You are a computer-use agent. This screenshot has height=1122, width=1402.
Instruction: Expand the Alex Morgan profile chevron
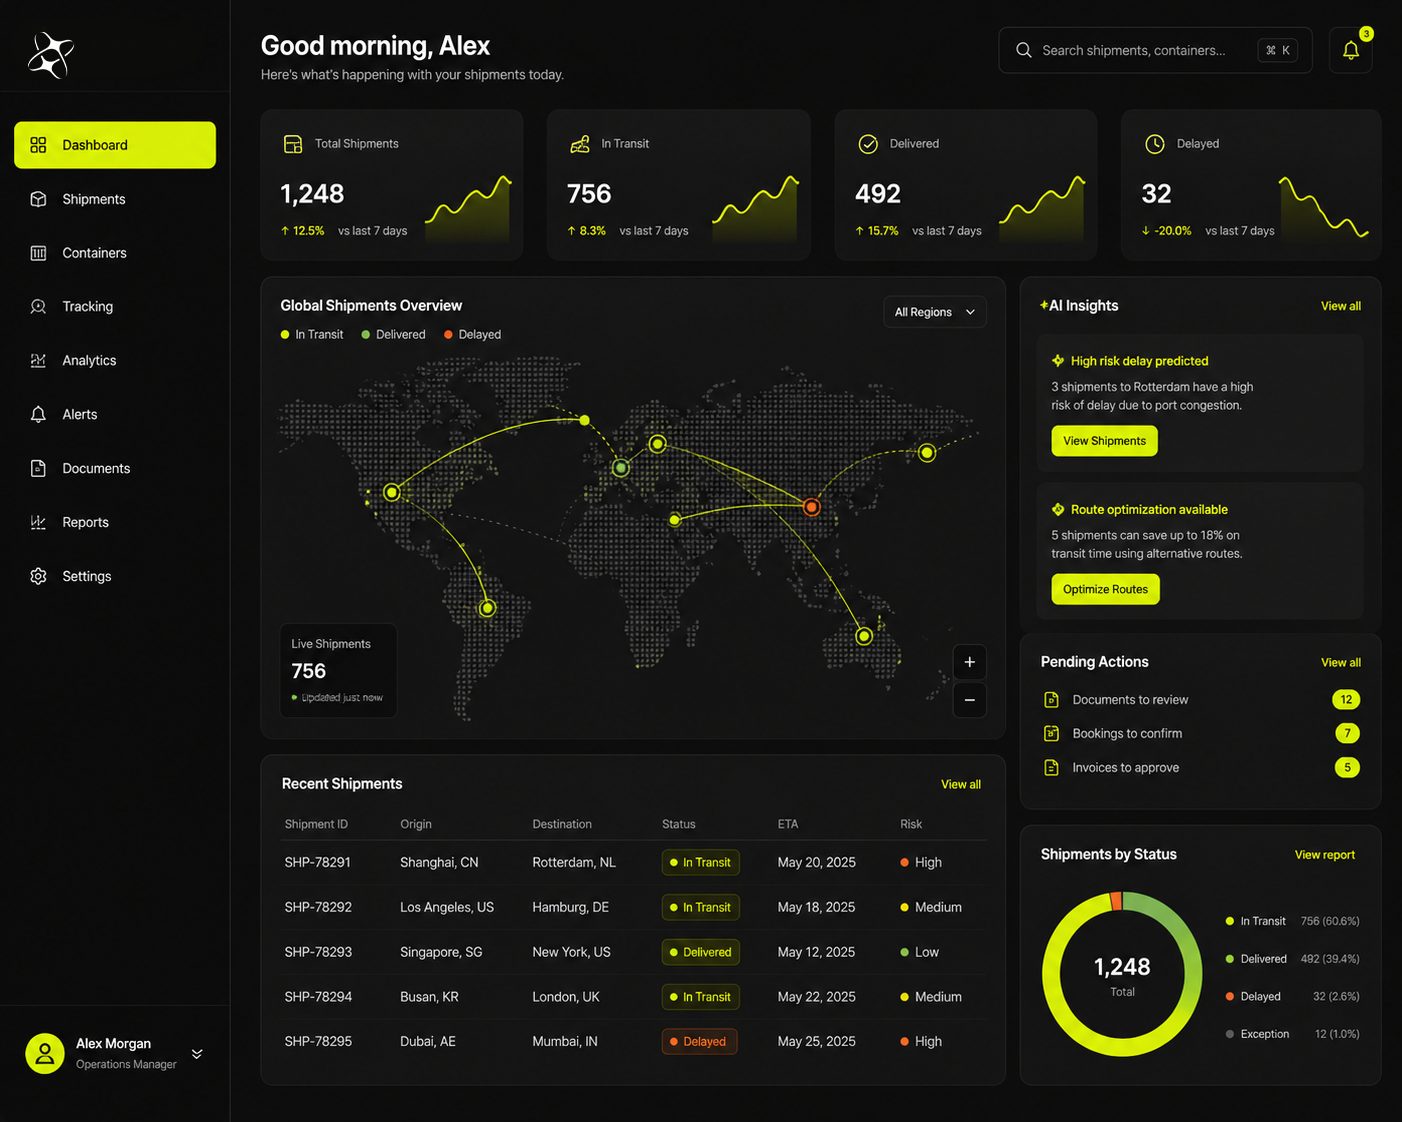coord(197,1054)
